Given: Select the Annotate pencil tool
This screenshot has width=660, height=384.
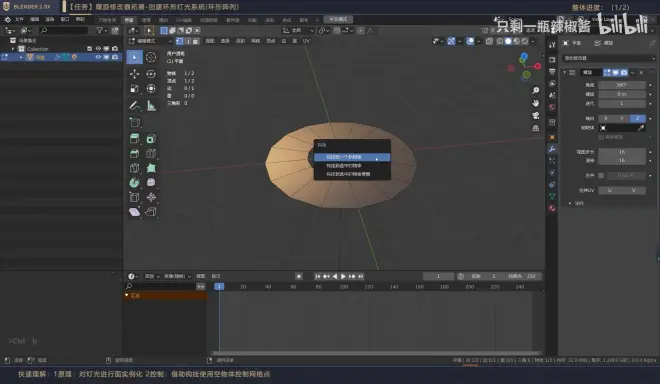Looking at the screenshot, I should (134, 106).
